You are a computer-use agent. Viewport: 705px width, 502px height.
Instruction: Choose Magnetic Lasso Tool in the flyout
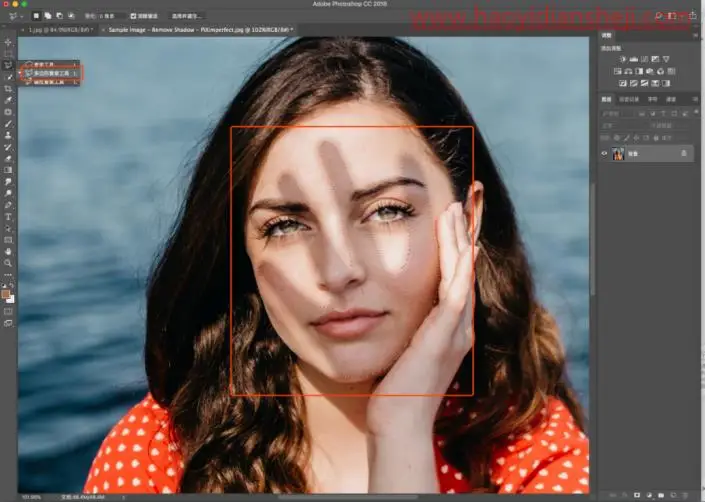click(x=49, y=82)
